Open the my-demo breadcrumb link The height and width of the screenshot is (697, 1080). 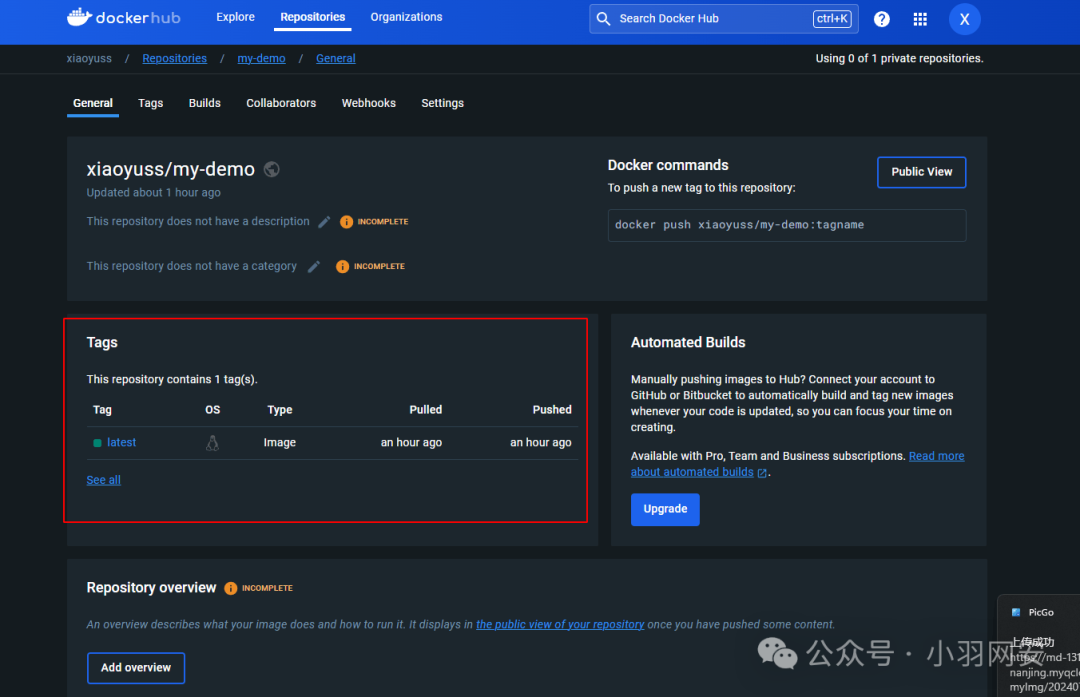261,59
